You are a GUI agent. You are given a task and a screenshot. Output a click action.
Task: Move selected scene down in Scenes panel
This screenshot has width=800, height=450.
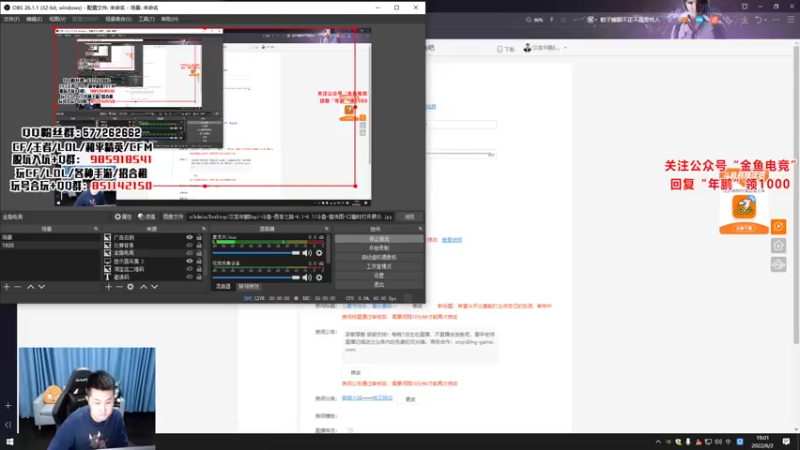[x=42, y=287]
